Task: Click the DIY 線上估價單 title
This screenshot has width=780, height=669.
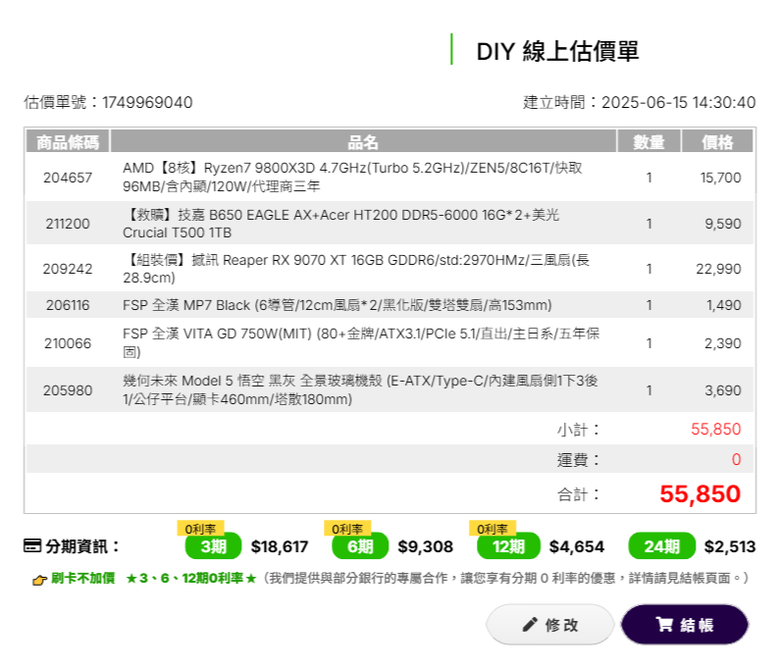Action: tap(557, 51)
